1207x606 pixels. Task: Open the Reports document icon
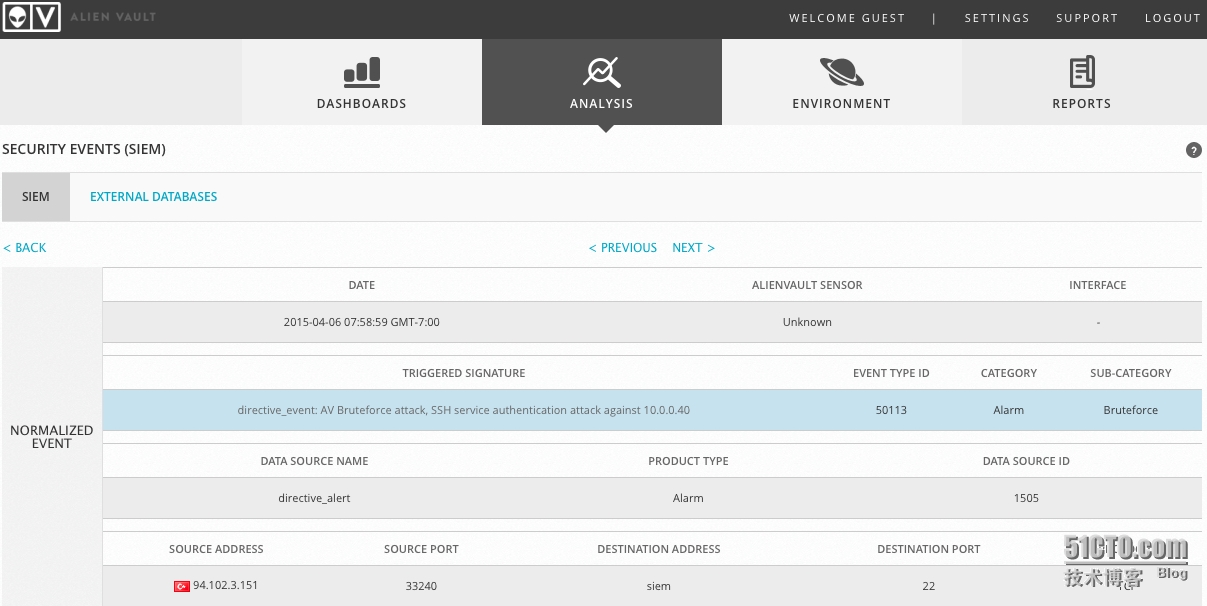tap(1081, 72)
